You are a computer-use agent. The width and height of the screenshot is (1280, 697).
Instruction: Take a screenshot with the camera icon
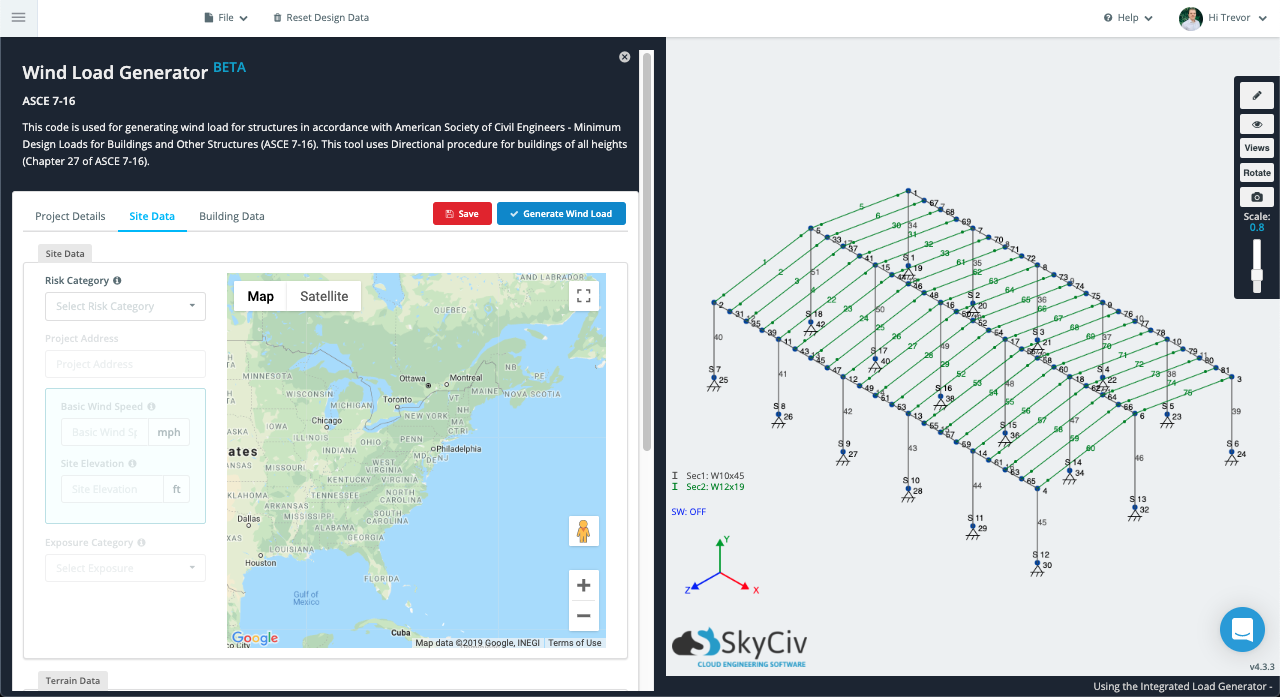pyautogui.click(x=1256, y=196)
